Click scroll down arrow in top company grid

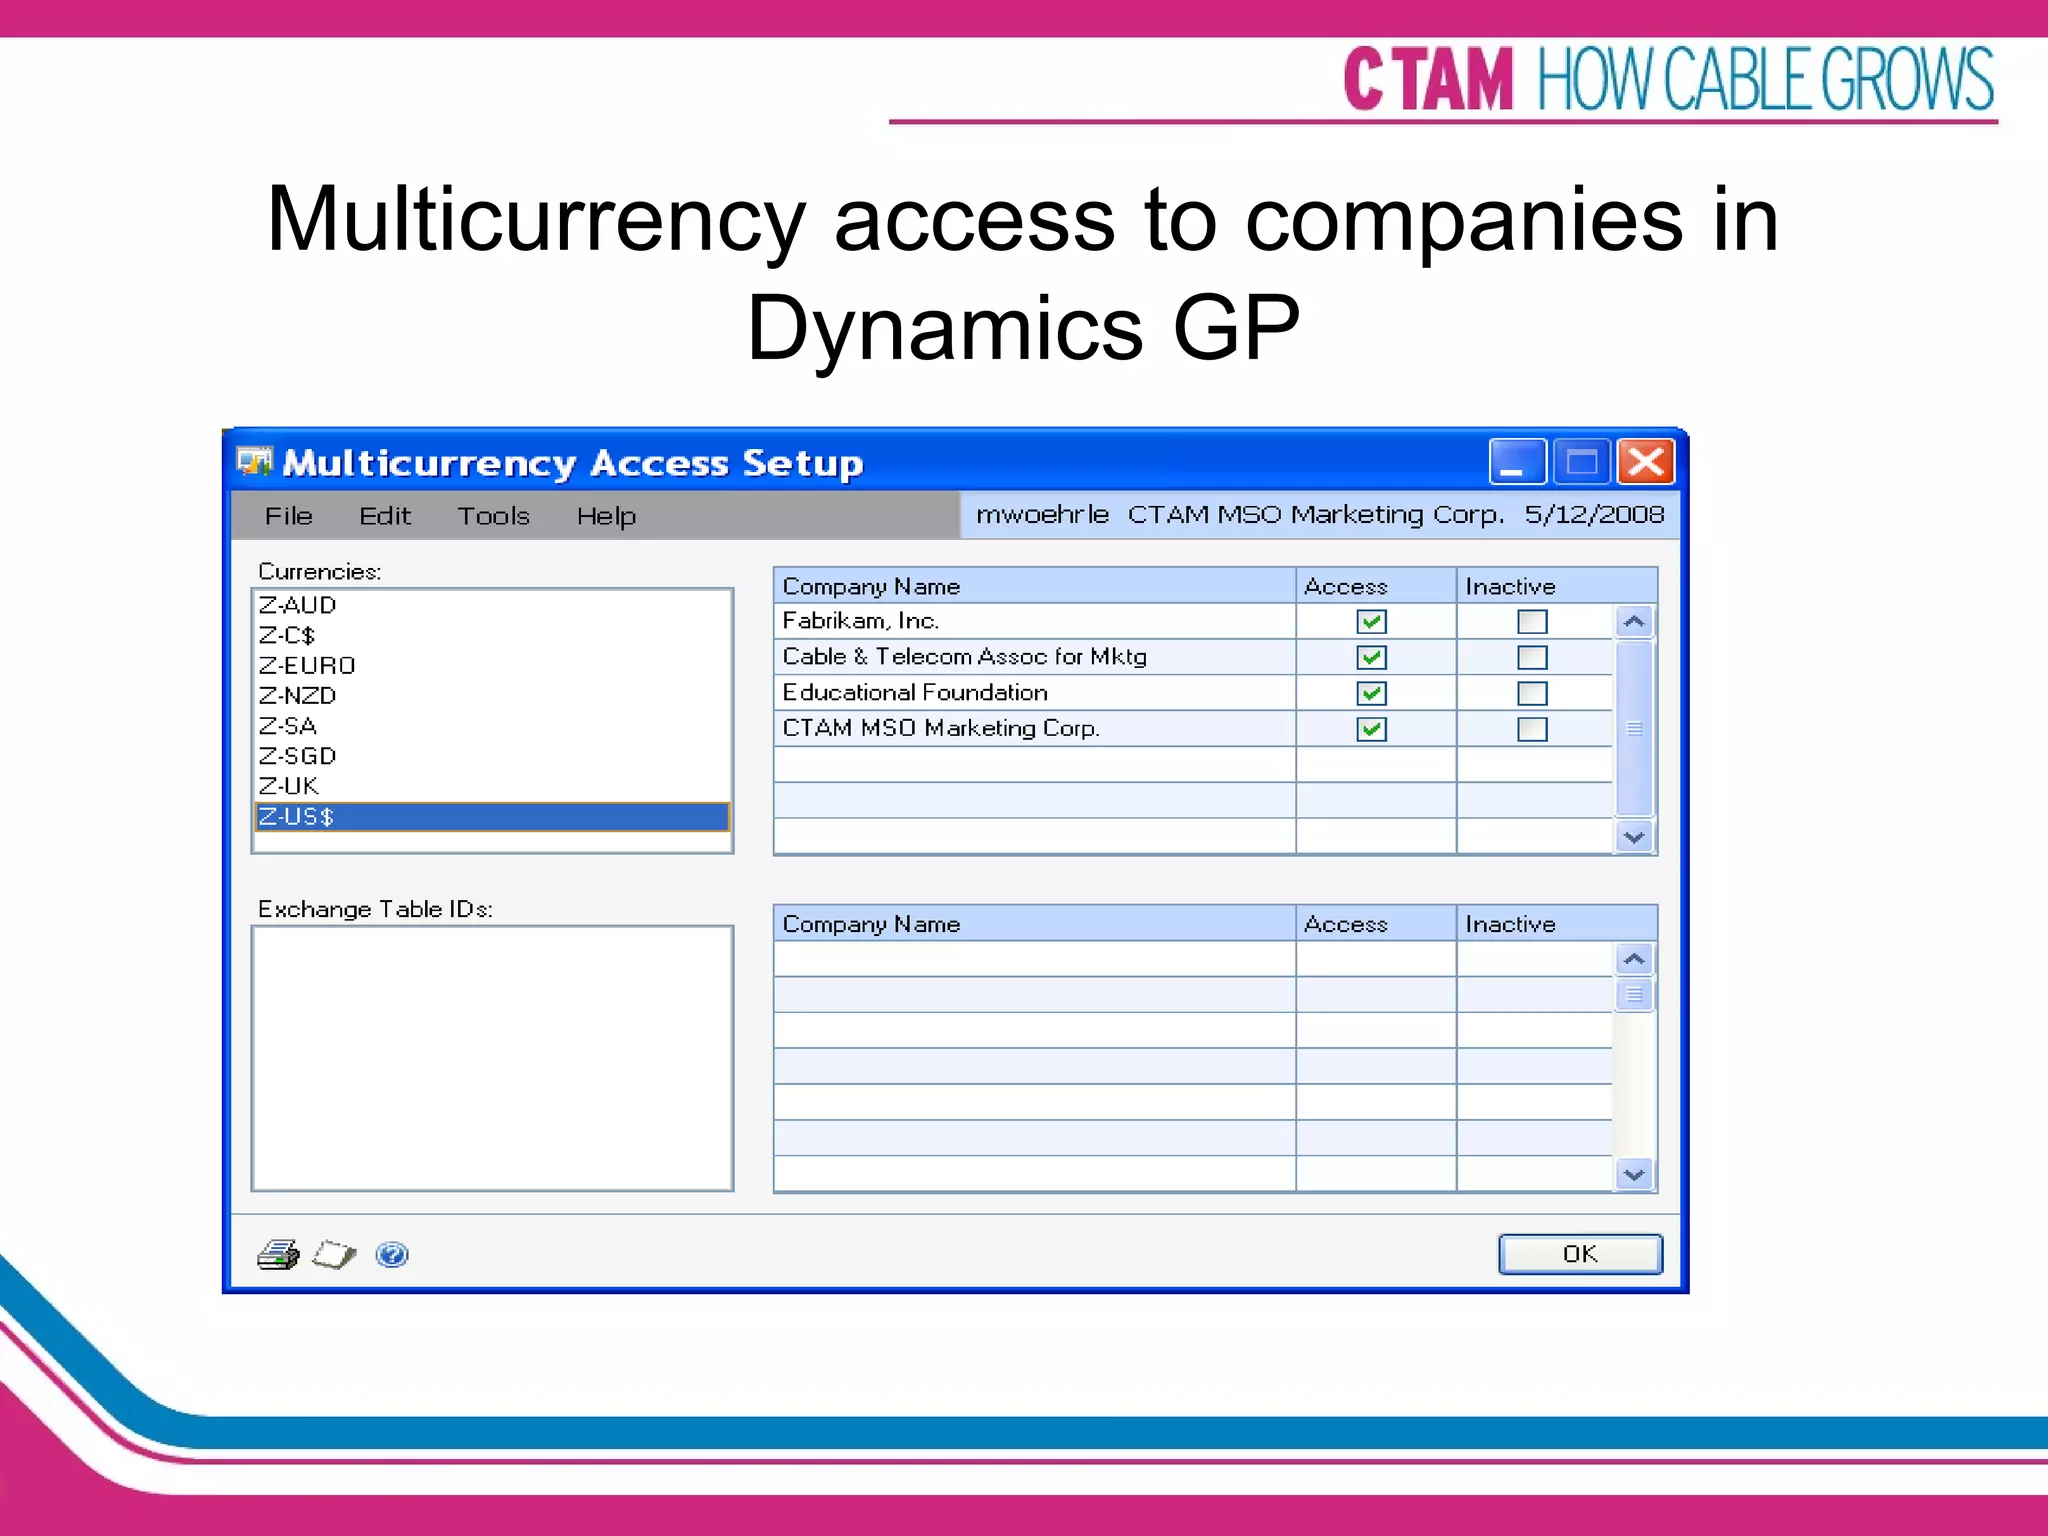pos(1634,837)
